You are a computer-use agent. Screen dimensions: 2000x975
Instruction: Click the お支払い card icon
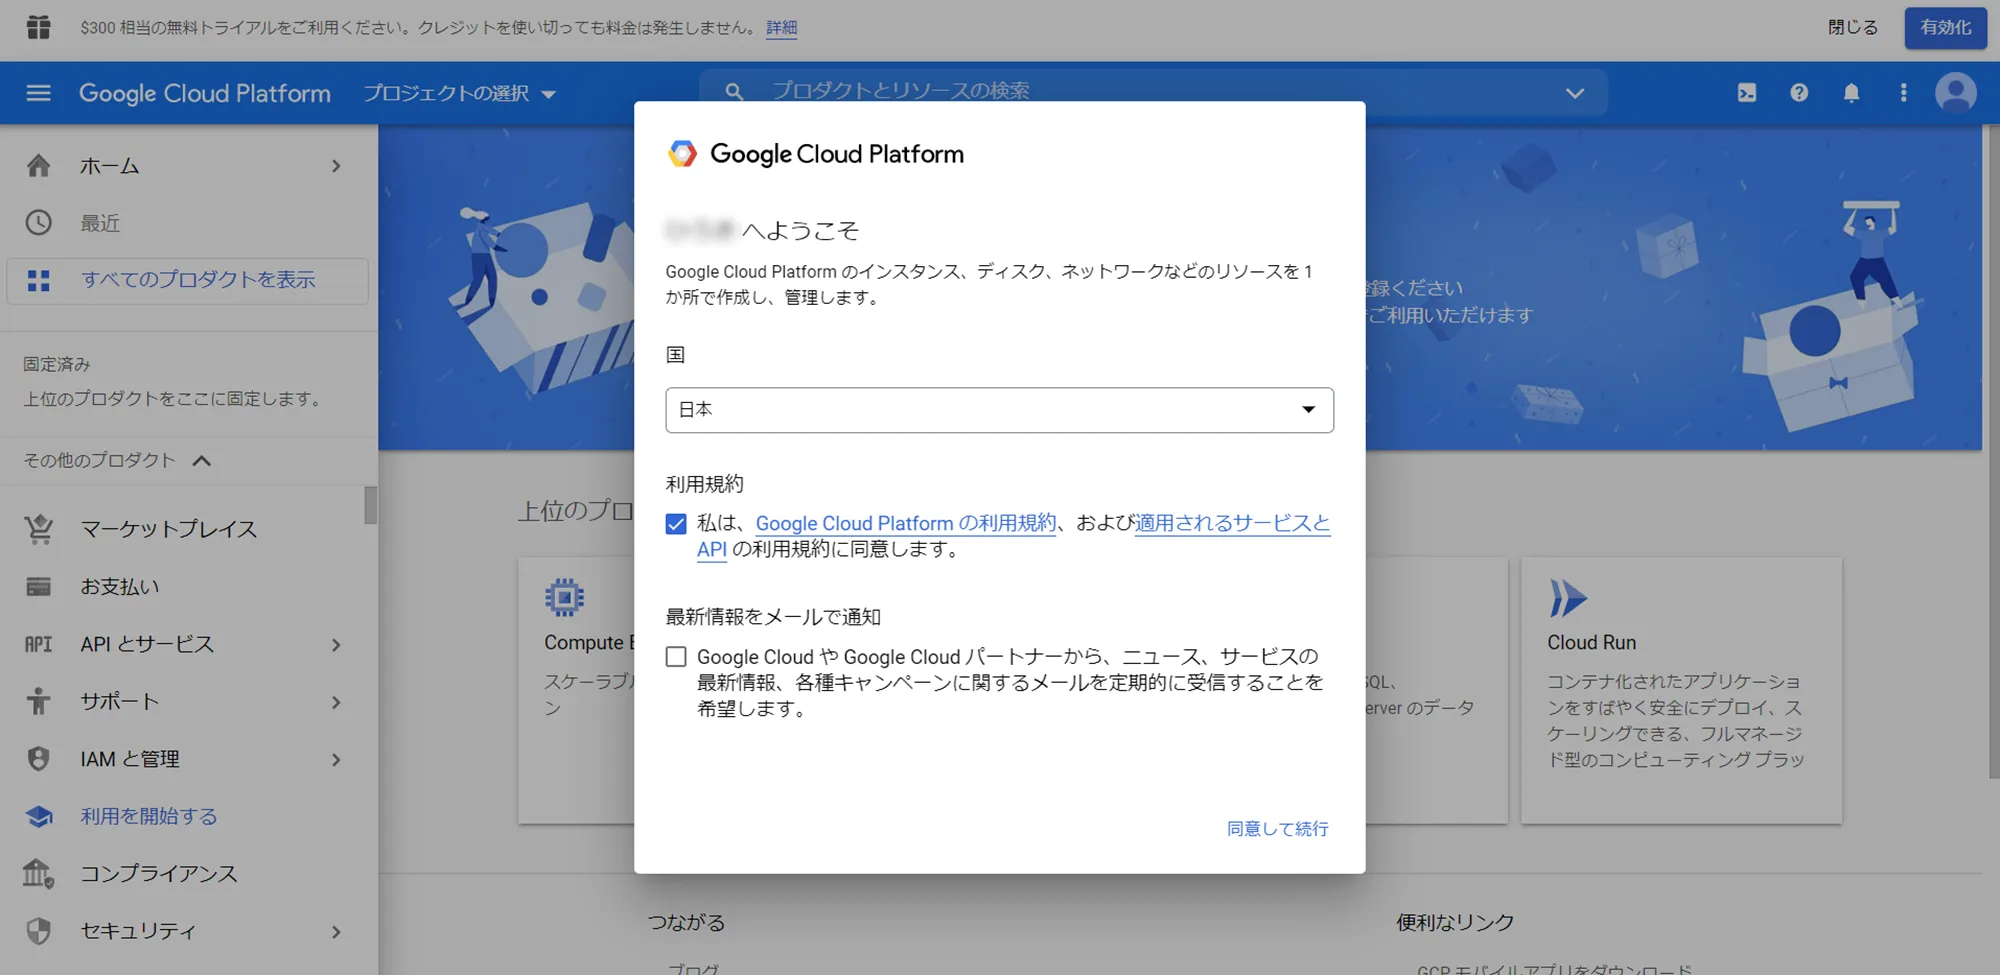(x=38, y=586)
